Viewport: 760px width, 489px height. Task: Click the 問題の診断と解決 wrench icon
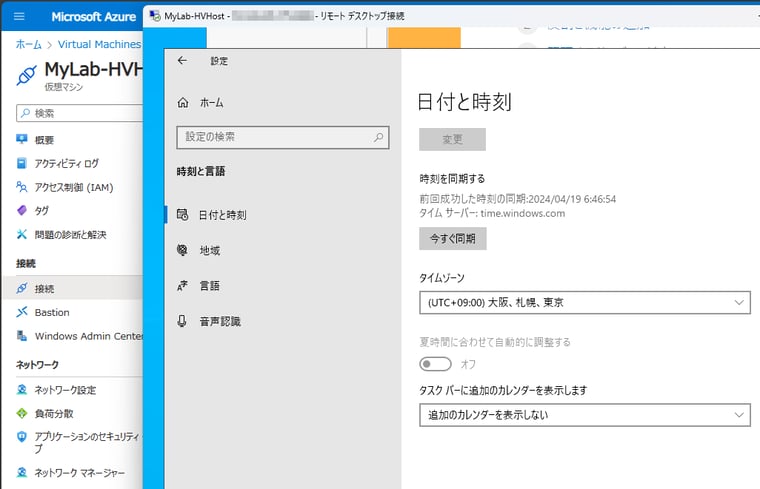(21, 235)
